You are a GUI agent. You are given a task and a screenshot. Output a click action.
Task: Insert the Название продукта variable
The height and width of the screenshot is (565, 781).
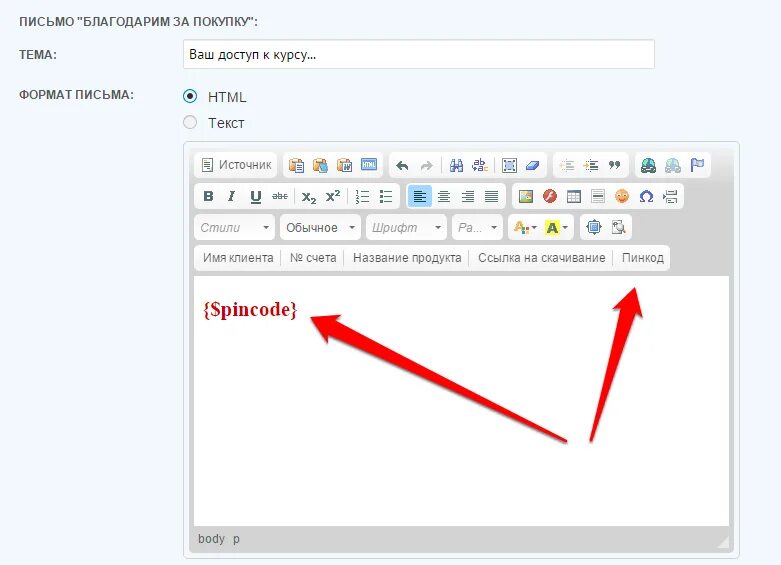tap(407, 258)
